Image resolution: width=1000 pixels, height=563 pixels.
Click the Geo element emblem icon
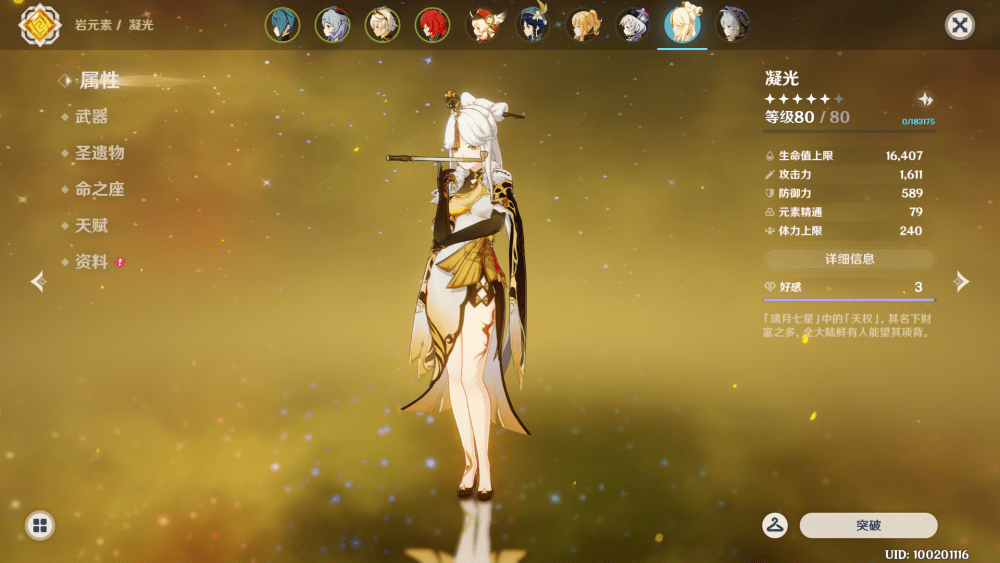(x=40, y=25)
